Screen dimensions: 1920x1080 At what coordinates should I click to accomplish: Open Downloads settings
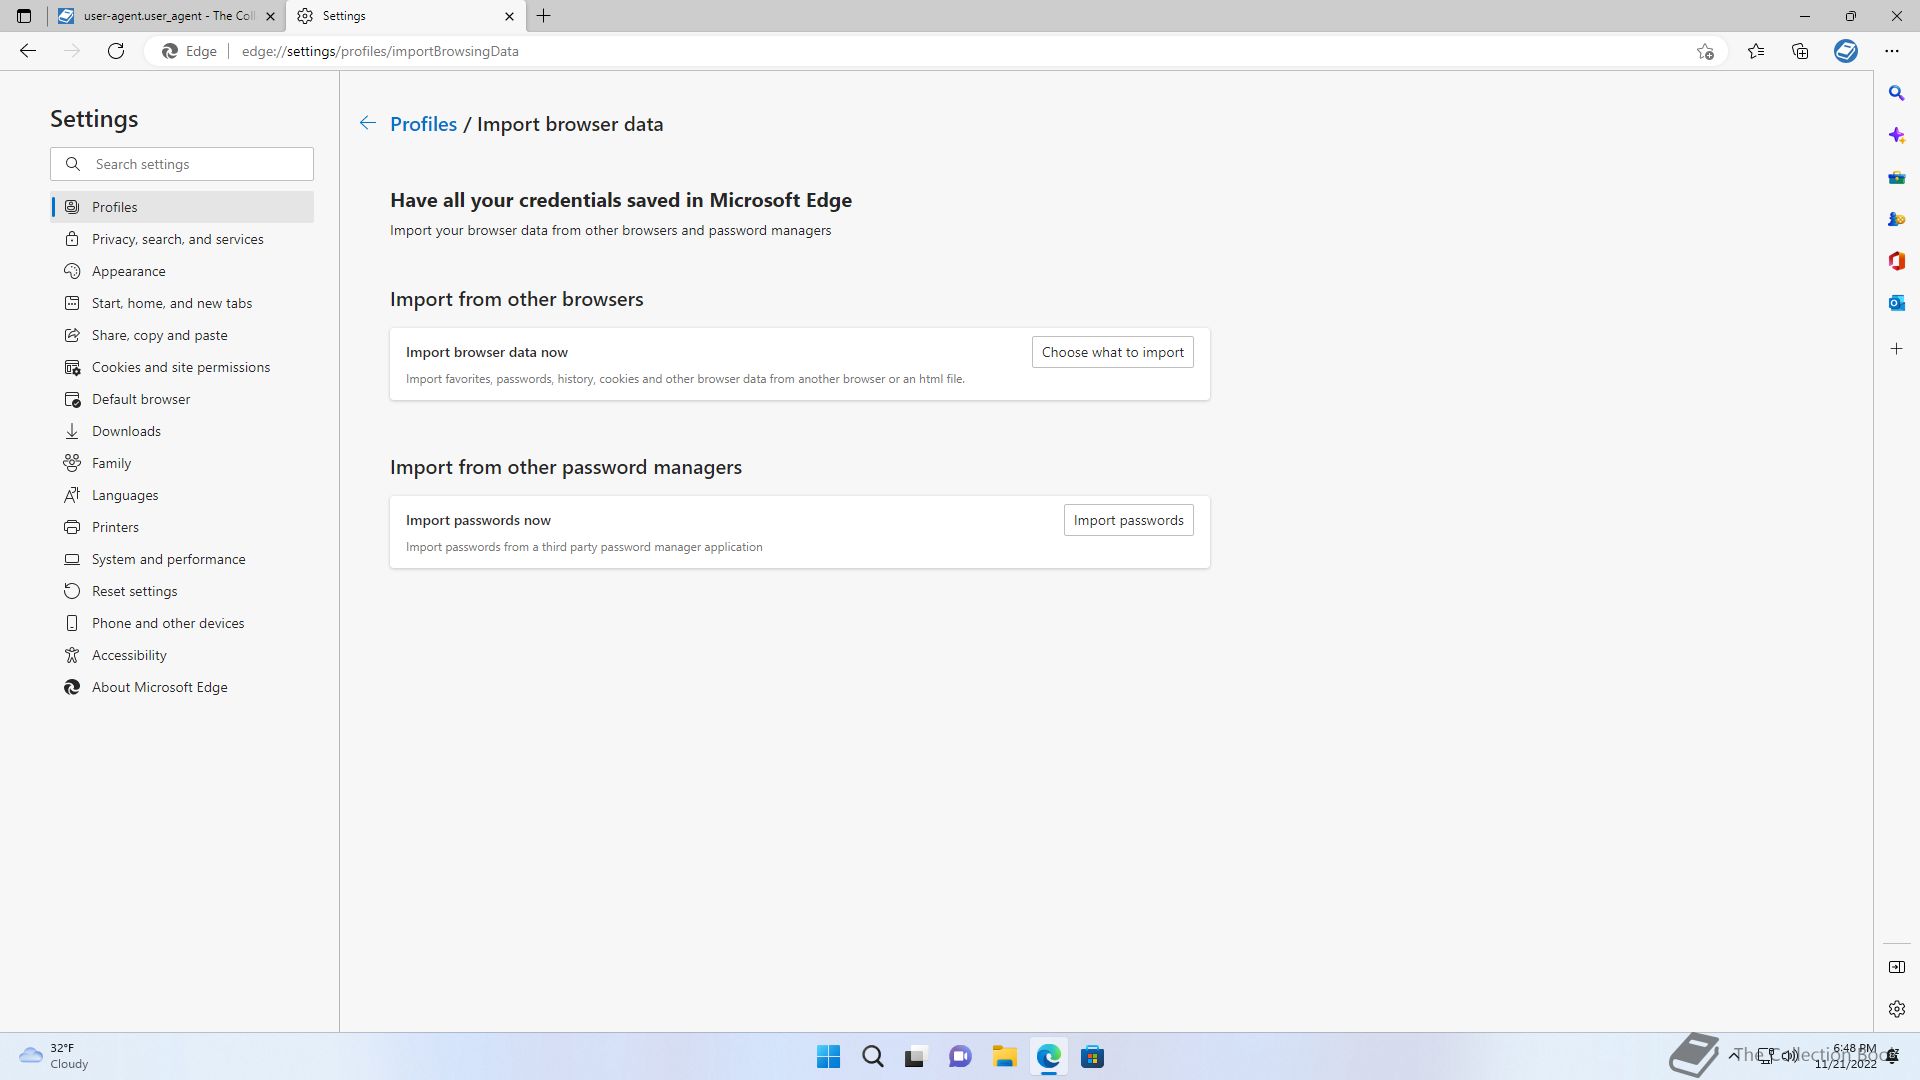(x=182, y=431)
